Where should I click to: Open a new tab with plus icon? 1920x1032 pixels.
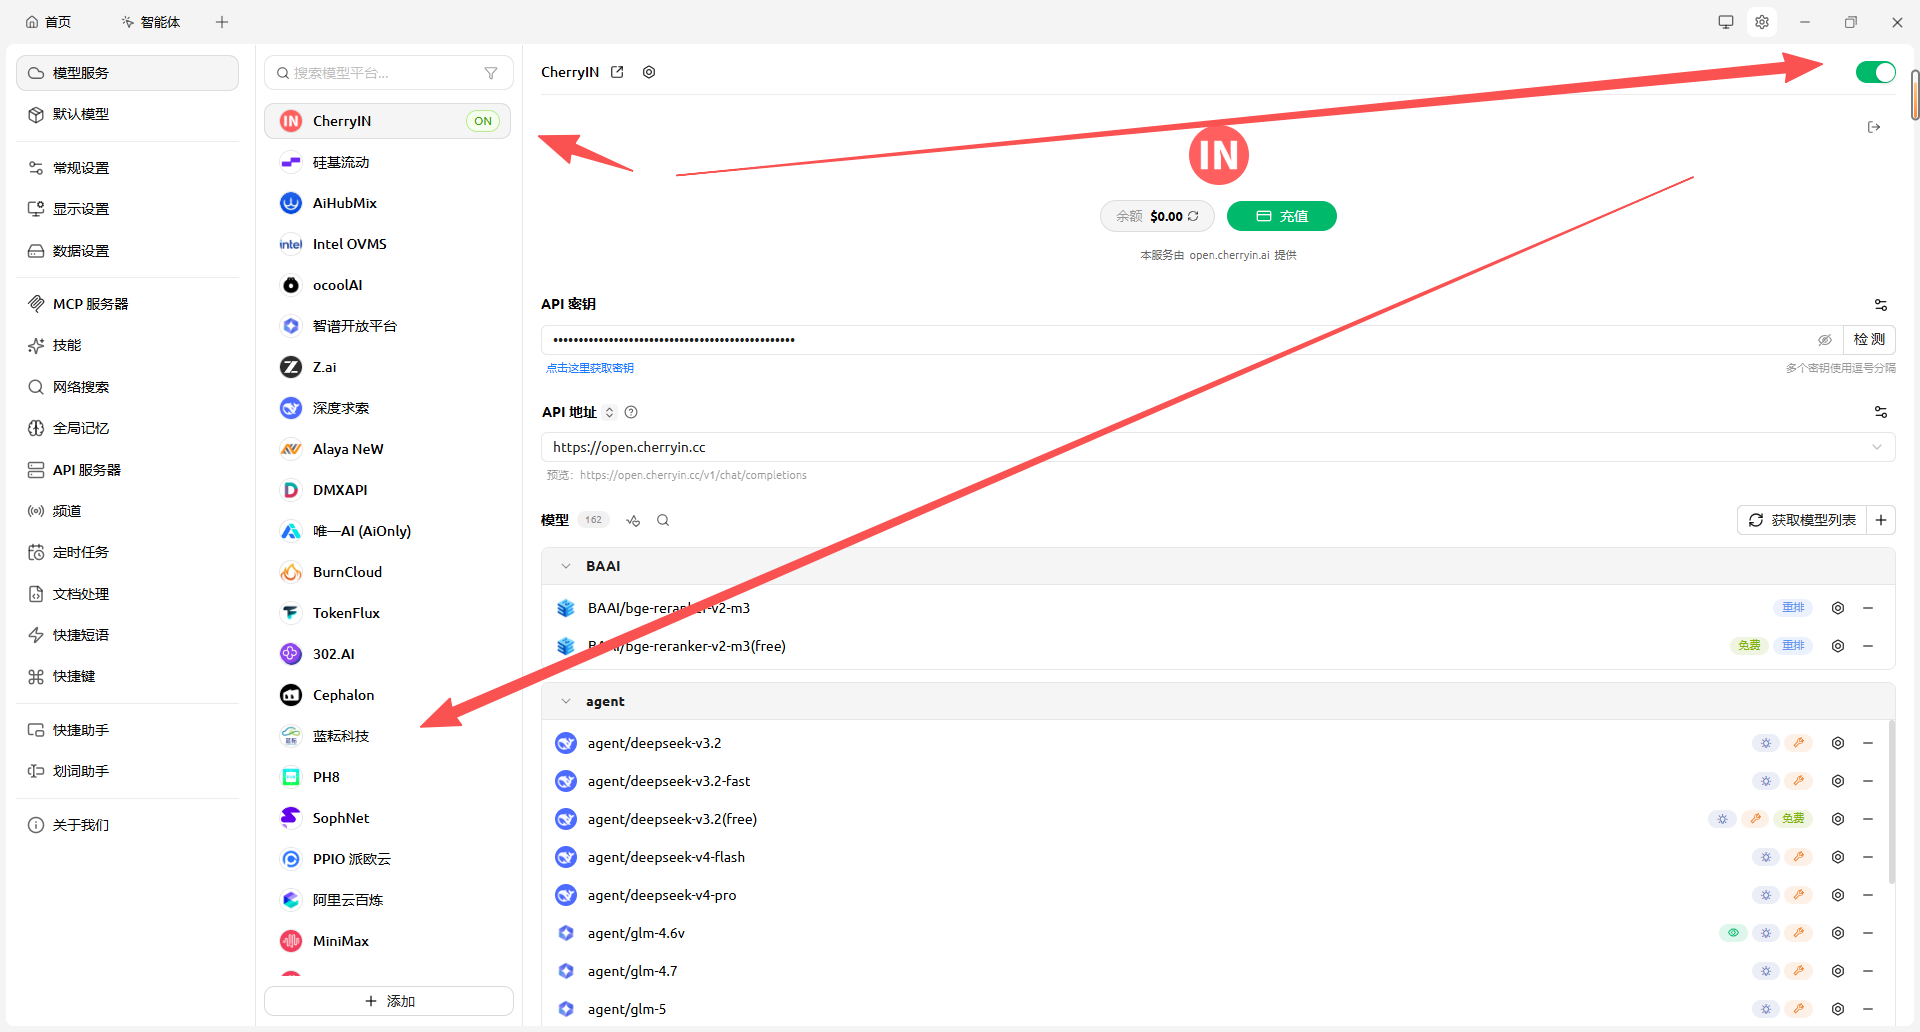[x=222, y=22]
